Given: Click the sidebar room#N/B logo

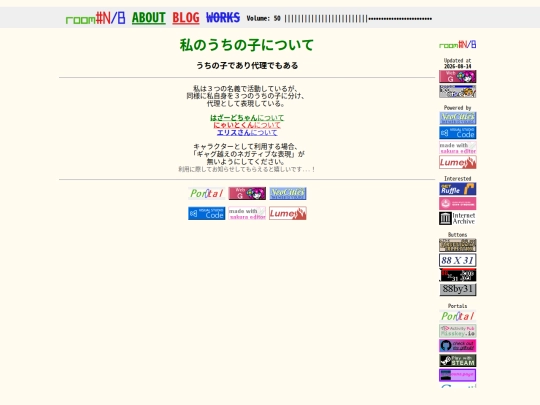Looking at the screenshot, I should pyautogui.click(x=458, y=45).
